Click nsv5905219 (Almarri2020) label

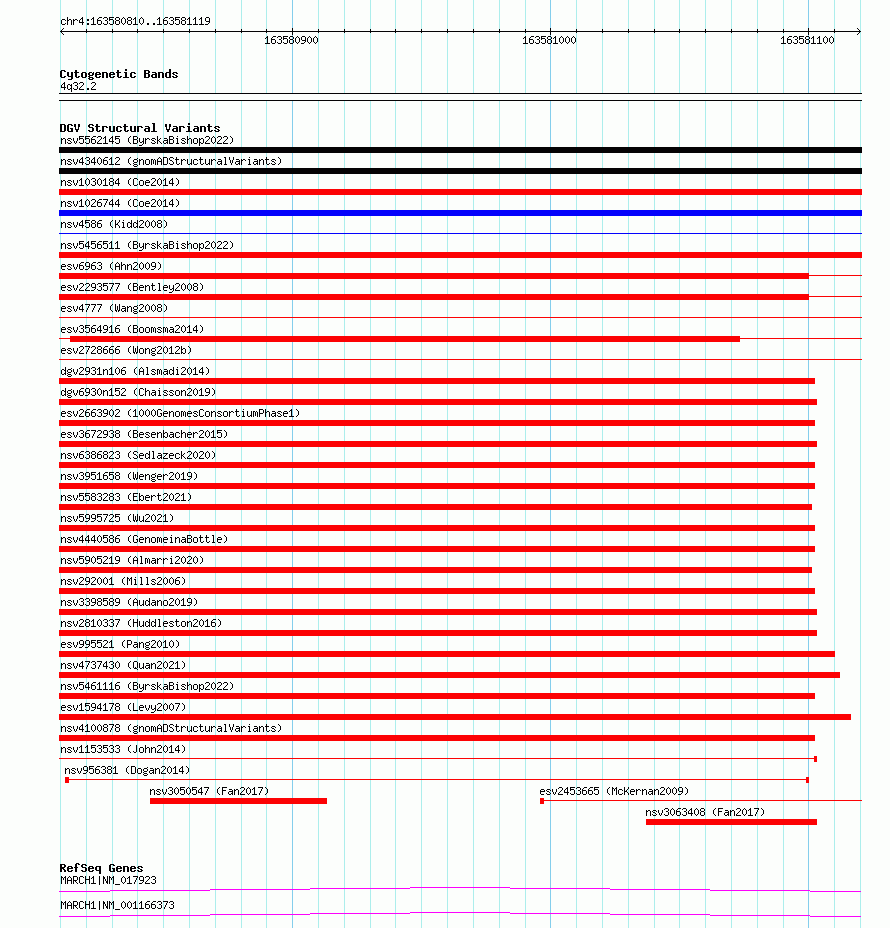point(132,560)
